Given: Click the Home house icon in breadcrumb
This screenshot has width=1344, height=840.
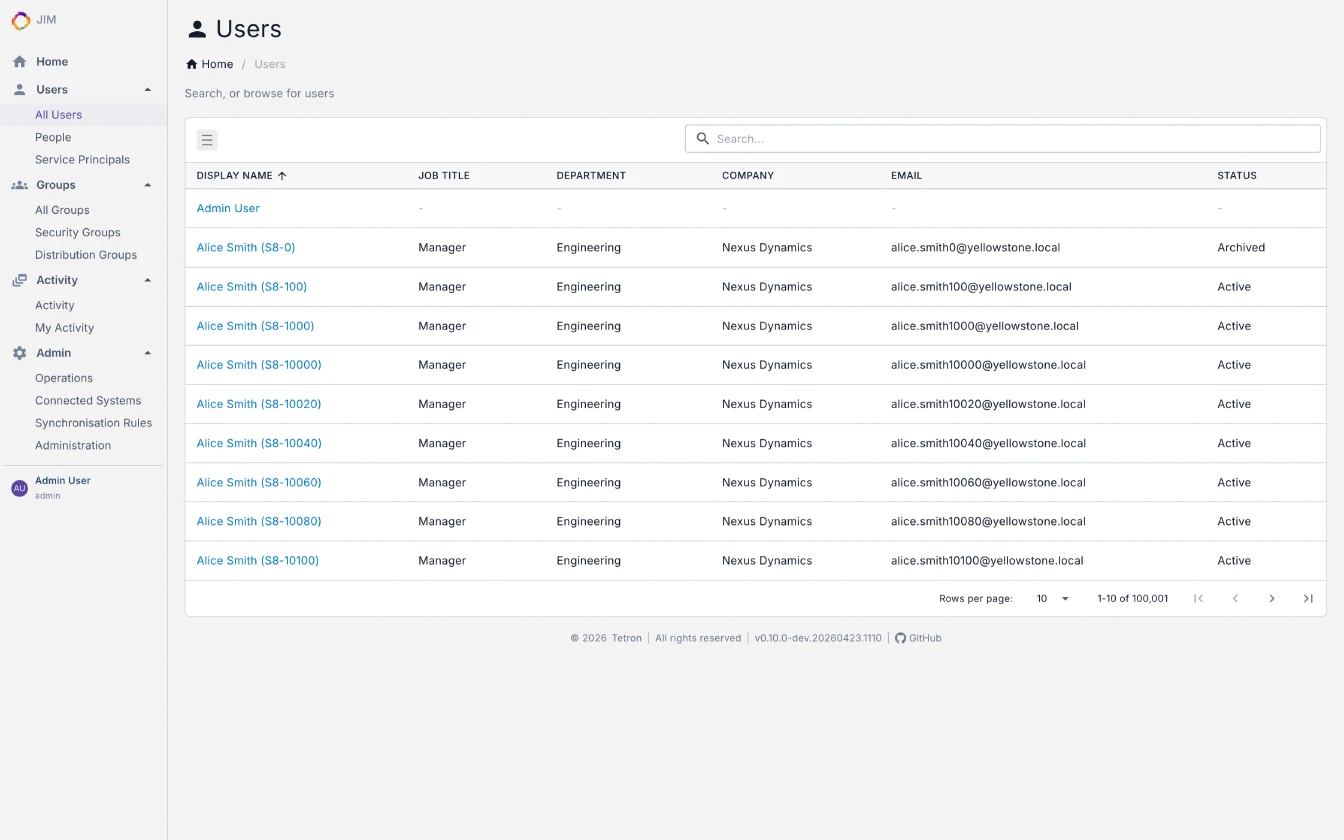Looking at the screenshot, I should (192, 64).
